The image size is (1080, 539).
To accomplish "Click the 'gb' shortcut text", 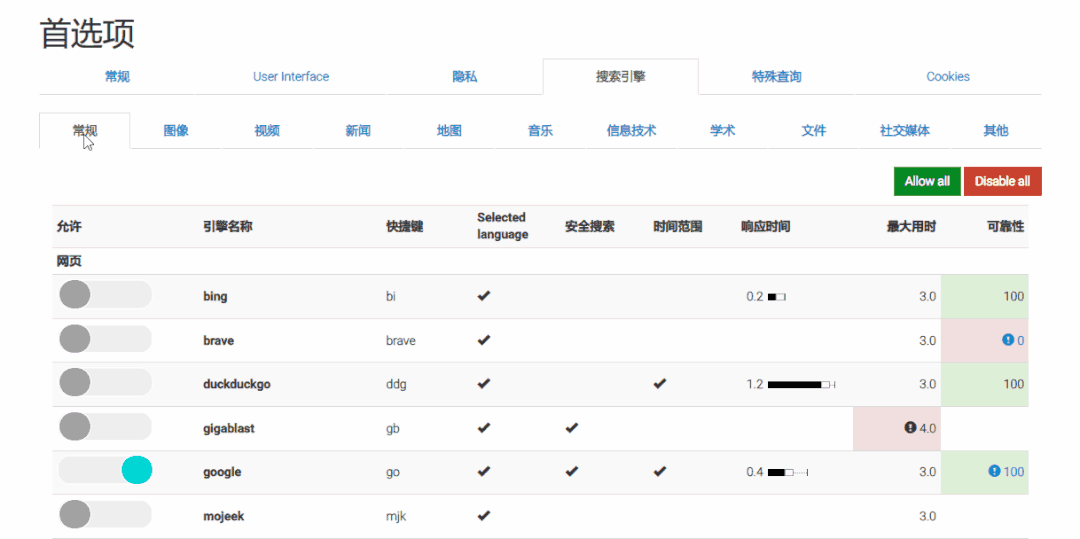I will [393, 428].
